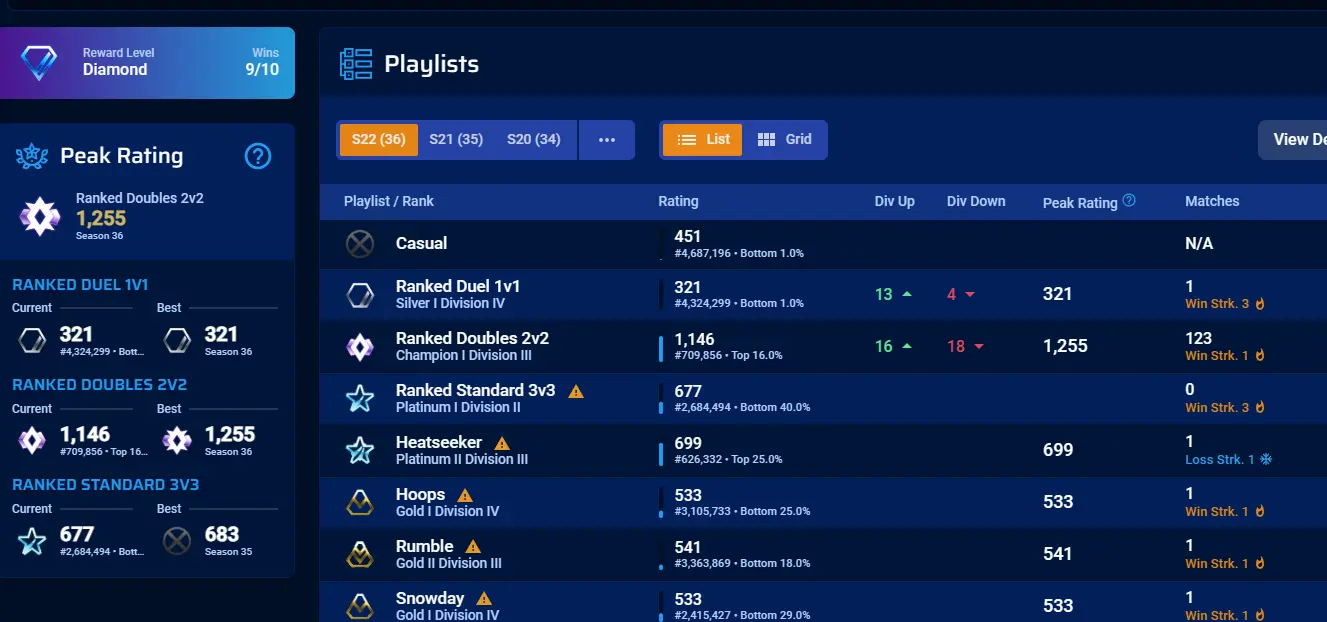Select the S20 (34) season tab

tap(534, 140)
